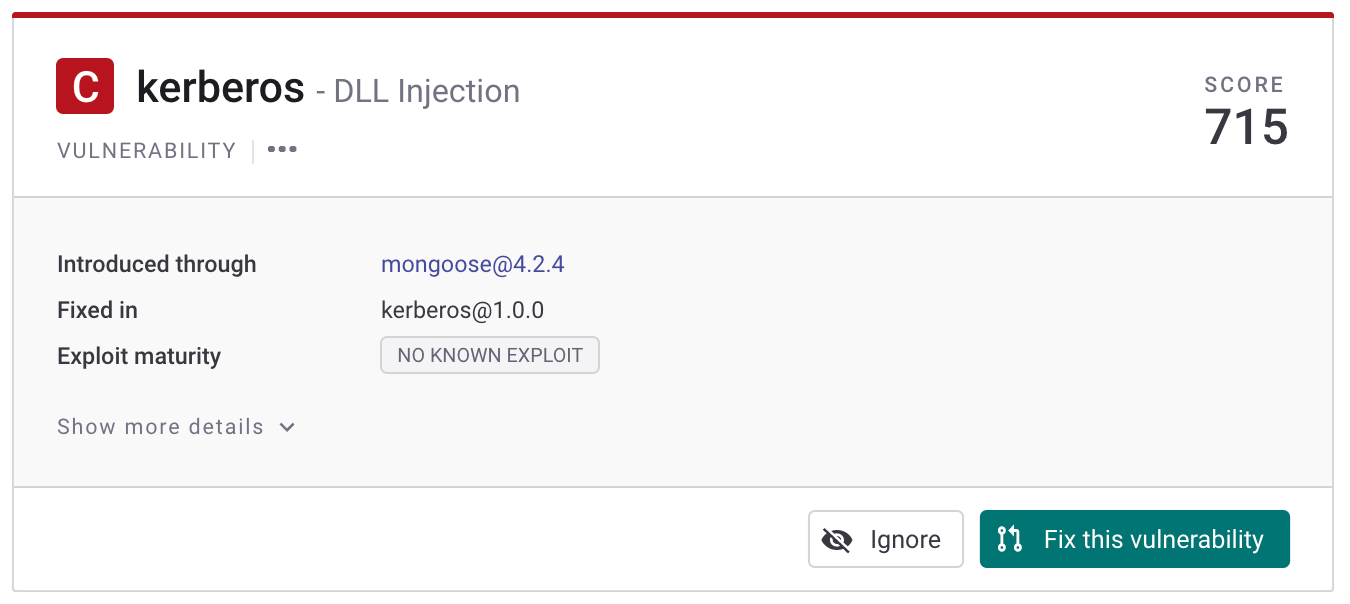Click the Fixed in label
1350x604 pixels.
coord(97,310)
